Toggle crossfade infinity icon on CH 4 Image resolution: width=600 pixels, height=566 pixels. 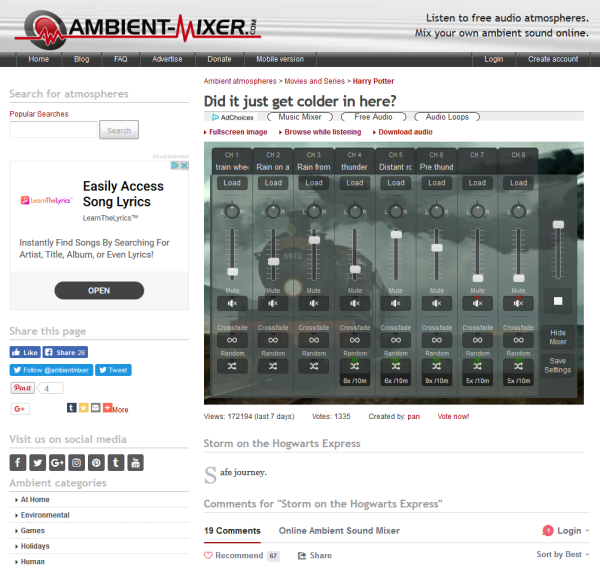point(355,340)
